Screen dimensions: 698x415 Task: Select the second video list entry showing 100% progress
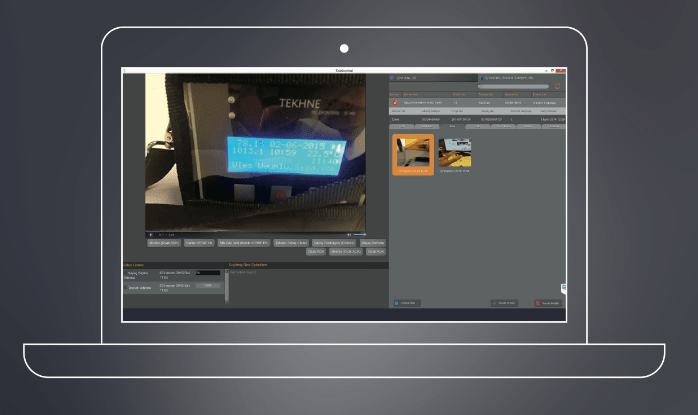point(174,288)
